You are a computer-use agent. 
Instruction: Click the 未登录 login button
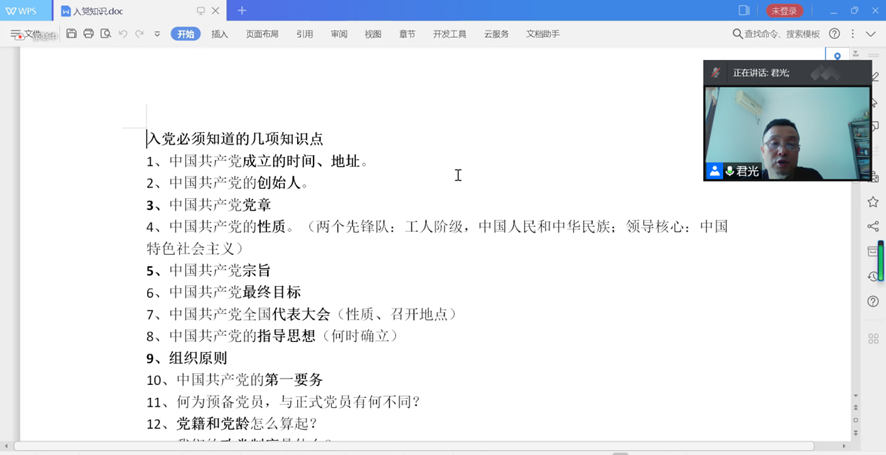click(785, 11)
